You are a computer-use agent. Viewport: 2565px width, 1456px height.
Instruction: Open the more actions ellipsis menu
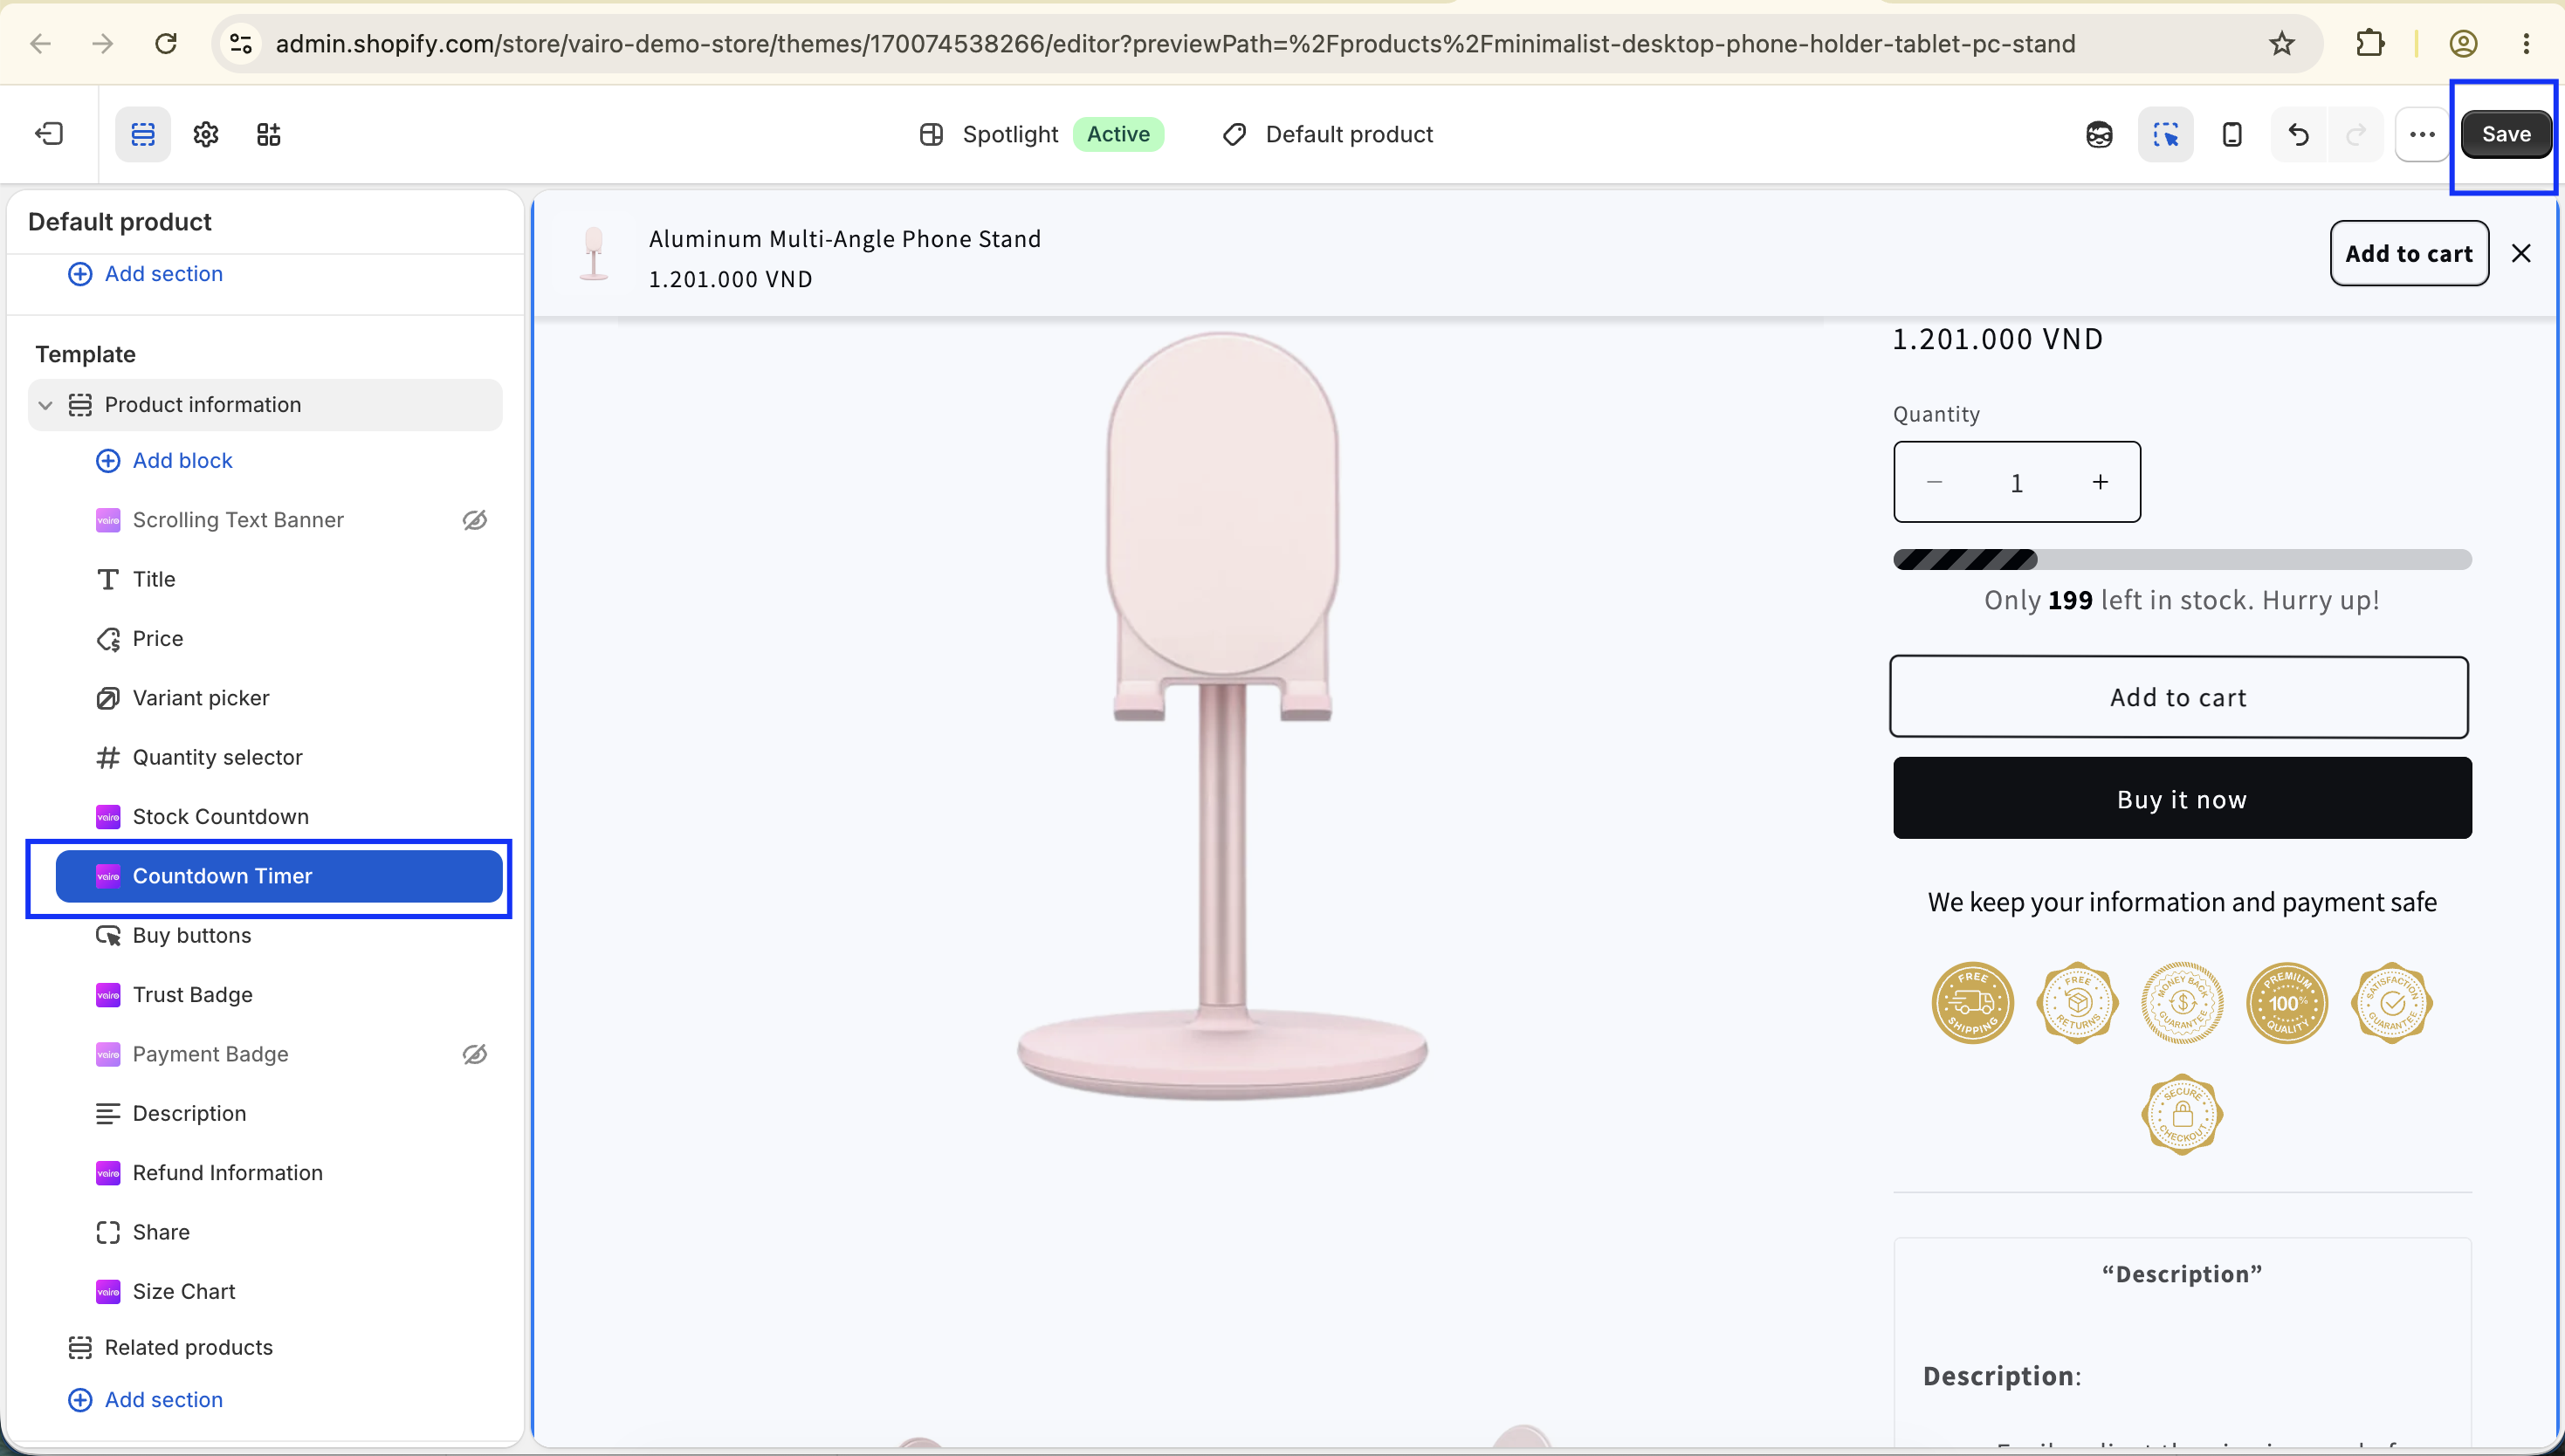click(2422, 134)
